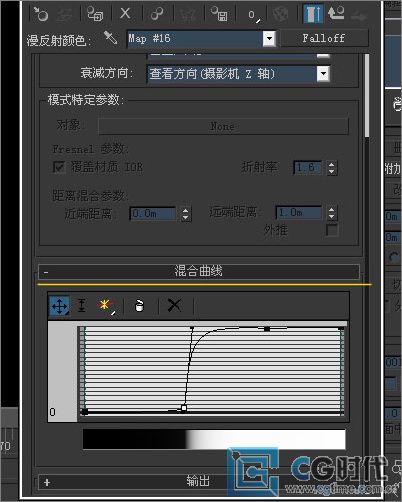Click Put Material to Scene icon
This screenshot has width=402, height=502.
coord(63,15)
